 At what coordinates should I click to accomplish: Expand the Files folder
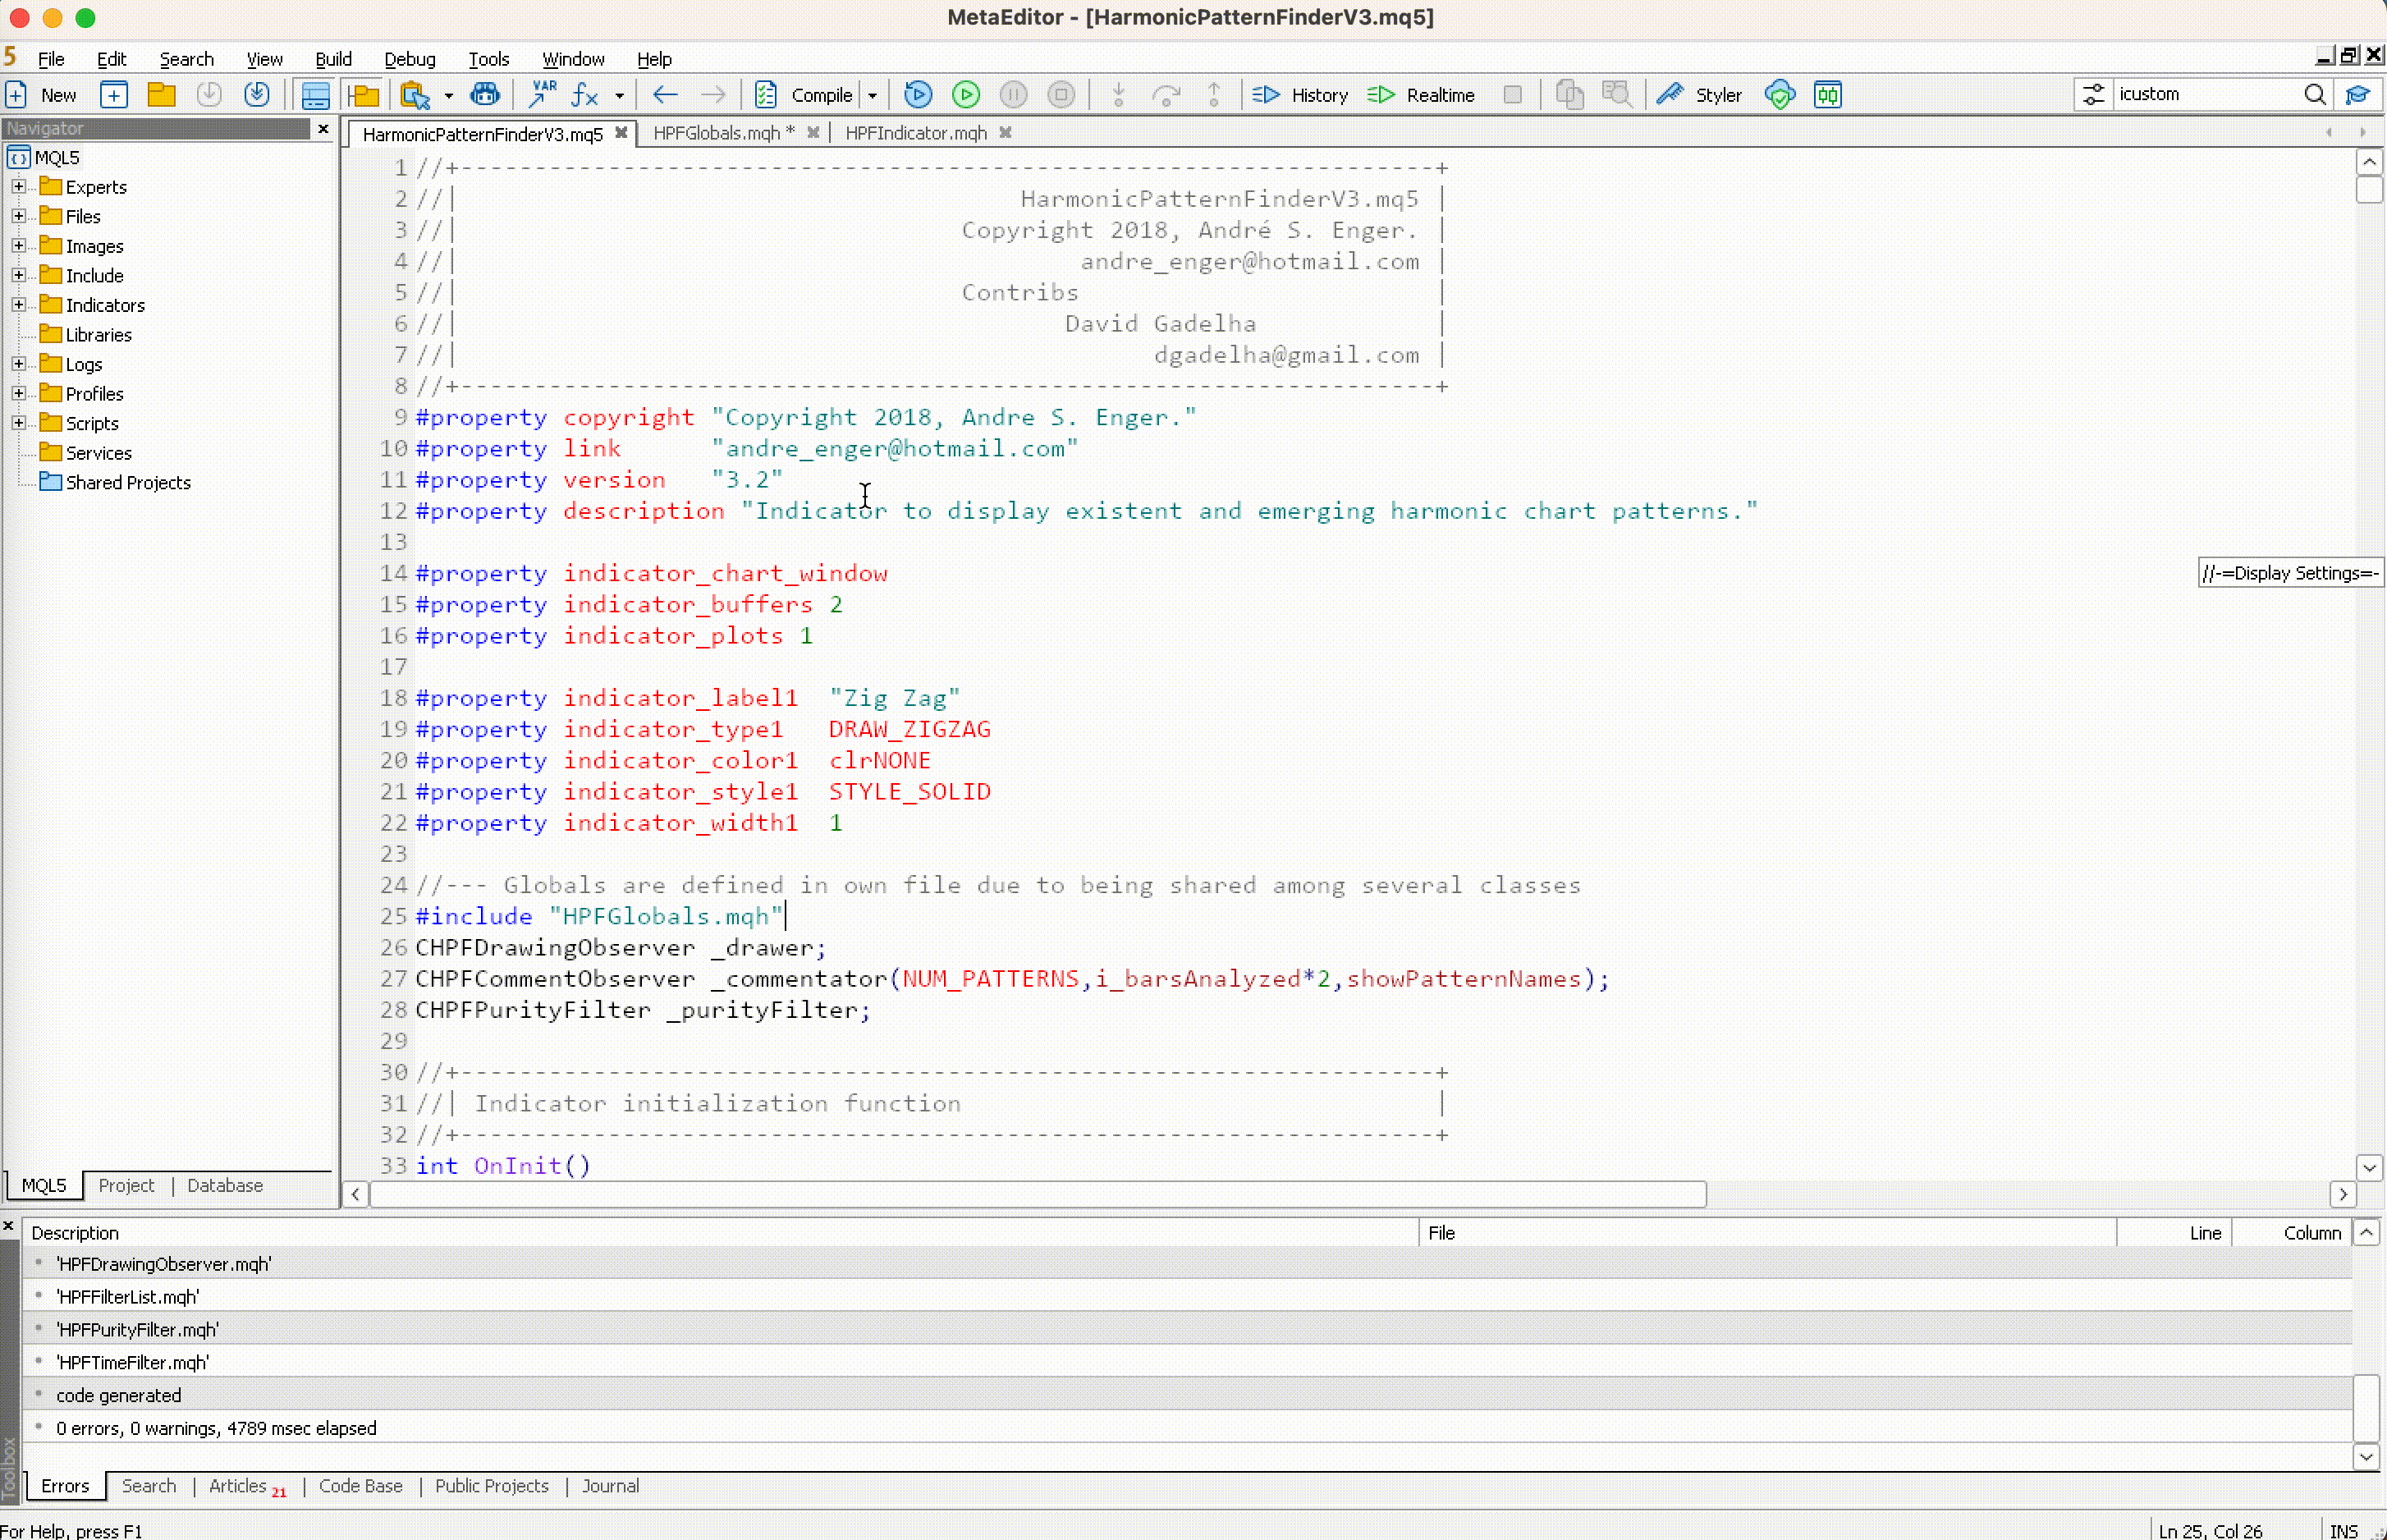pyautogui.click(x=18, y=216)
